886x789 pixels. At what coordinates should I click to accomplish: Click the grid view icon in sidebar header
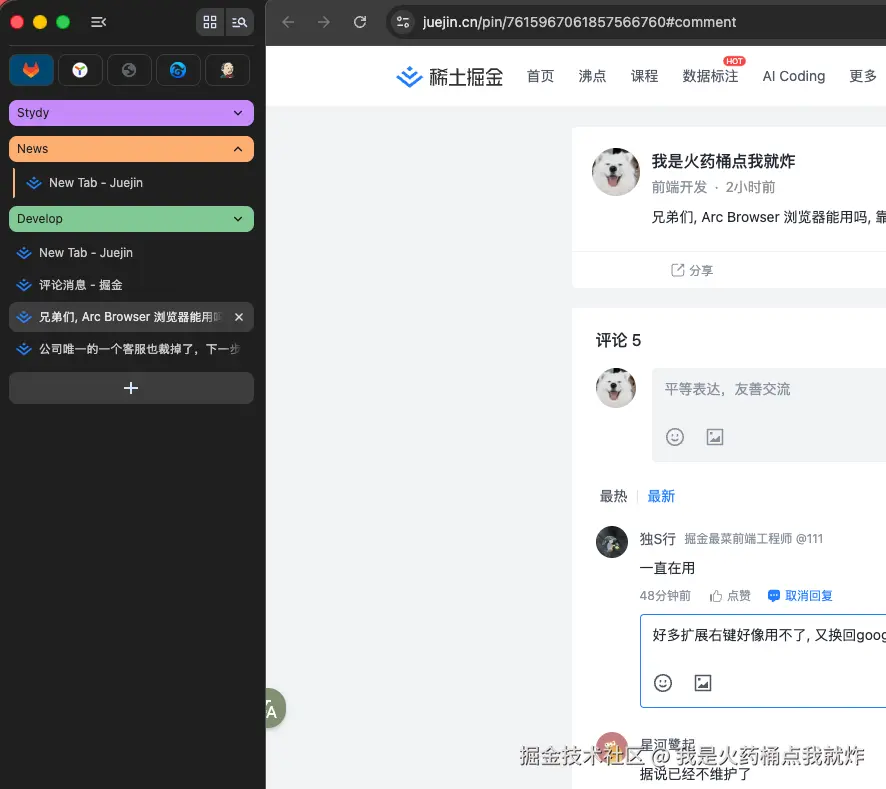tap(210, 22)
